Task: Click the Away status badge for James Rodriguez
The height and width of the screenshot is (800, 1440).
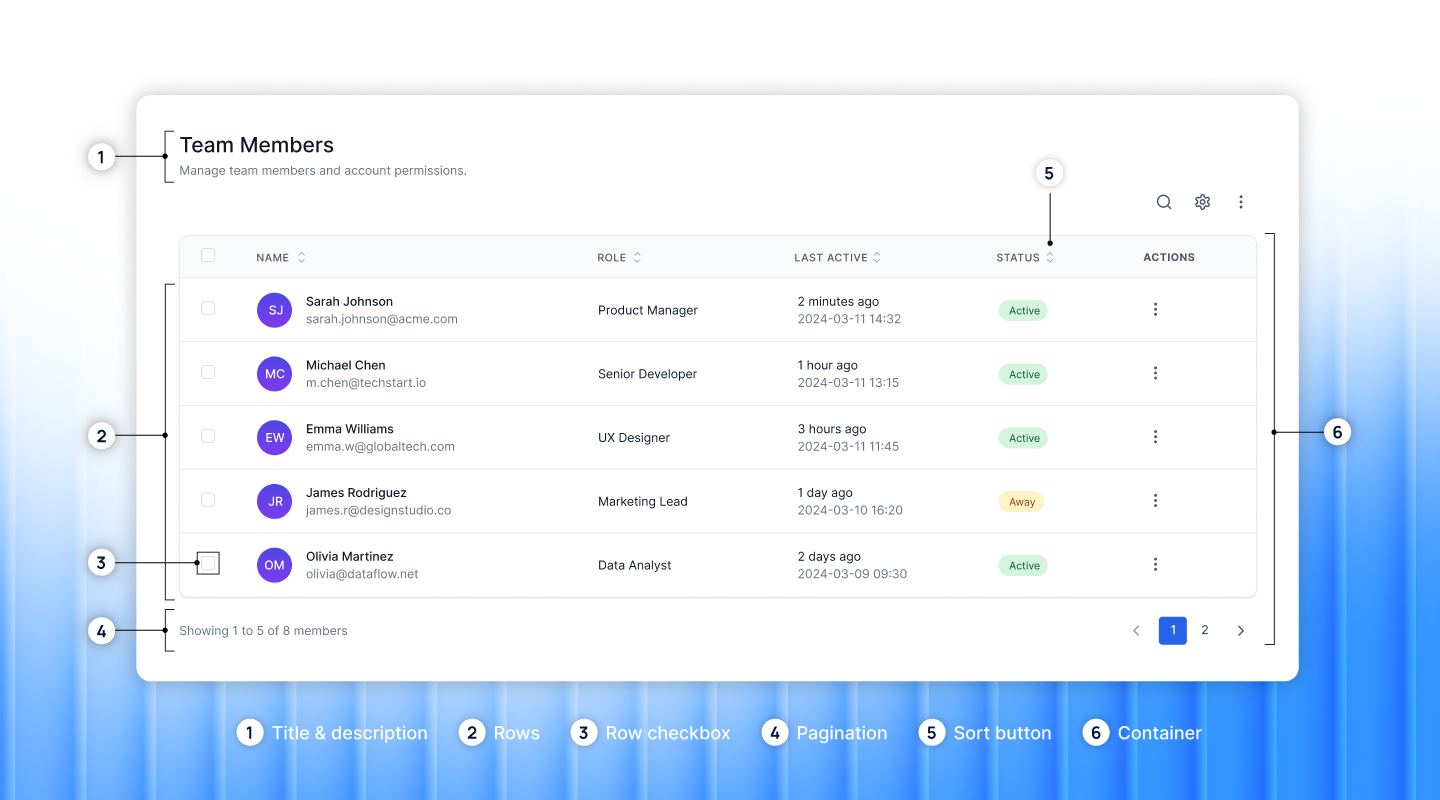Action: tap(1021, 501)
